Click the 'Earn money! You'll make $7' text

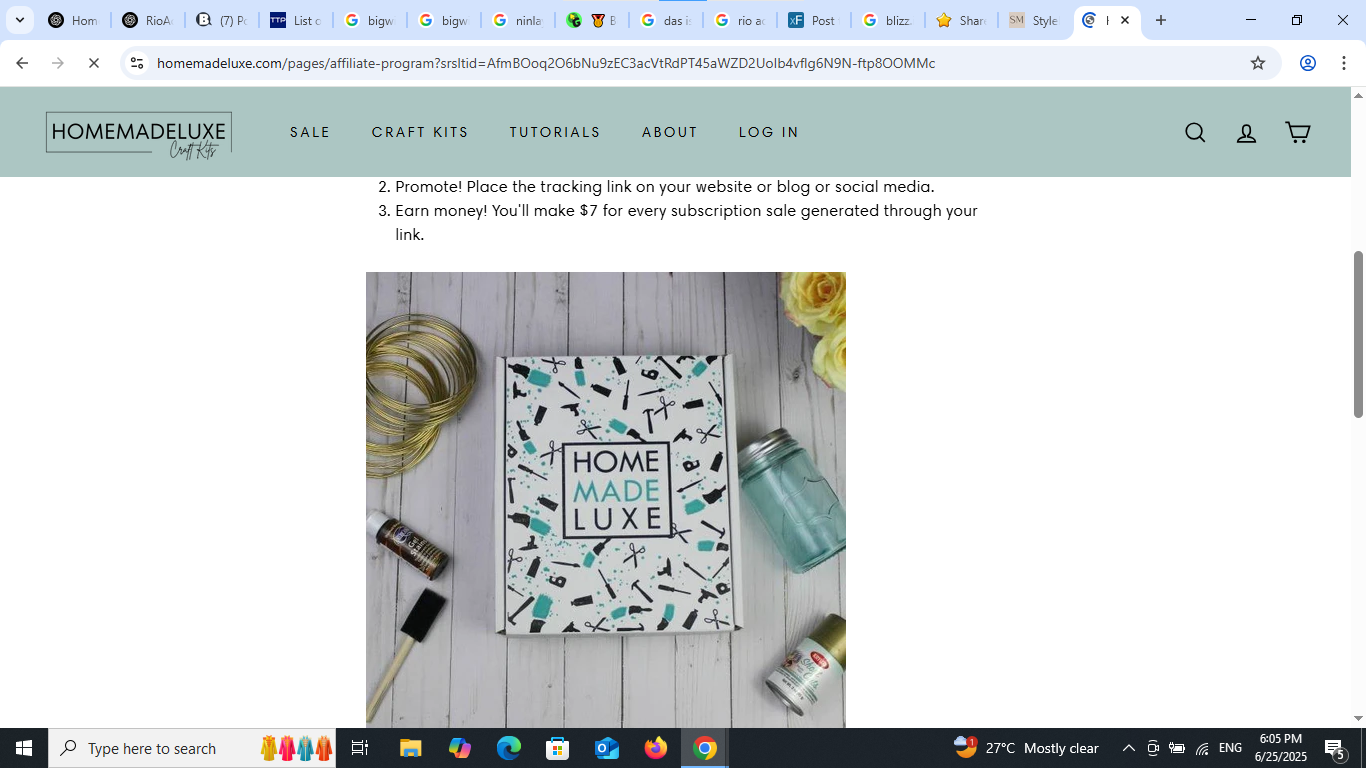pos(686,223)
